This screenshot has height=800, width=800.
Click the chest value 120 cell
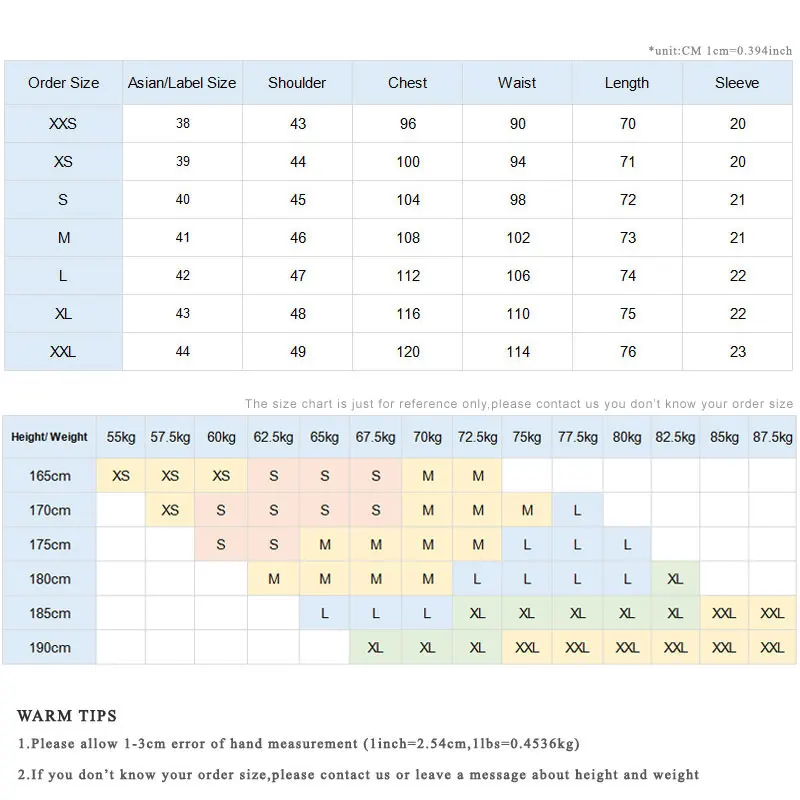tap(407, 352)
